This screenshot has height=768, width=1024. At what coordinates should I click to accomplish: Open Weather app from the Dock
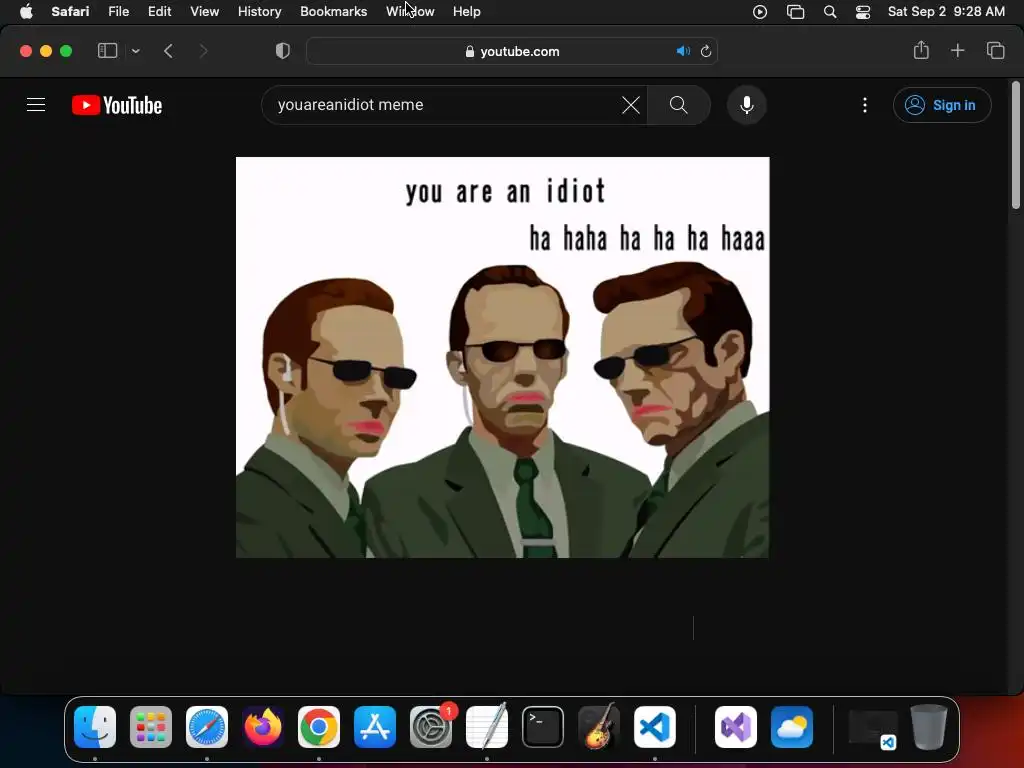792,727
